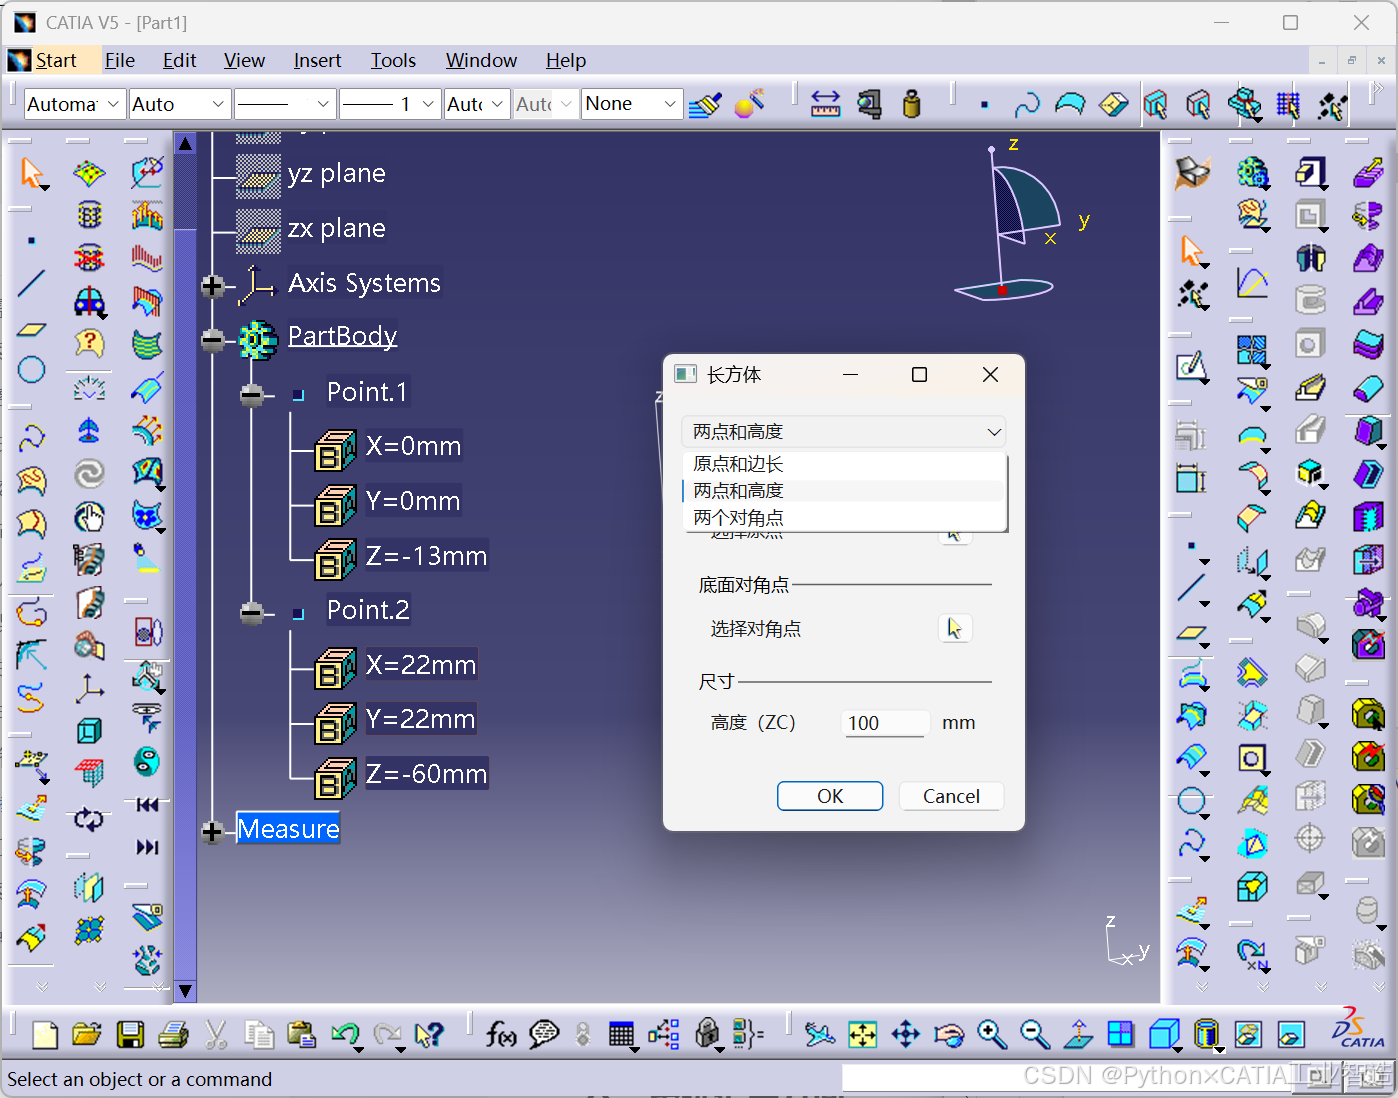Open the two-point box type dropdown

(844, 432)
